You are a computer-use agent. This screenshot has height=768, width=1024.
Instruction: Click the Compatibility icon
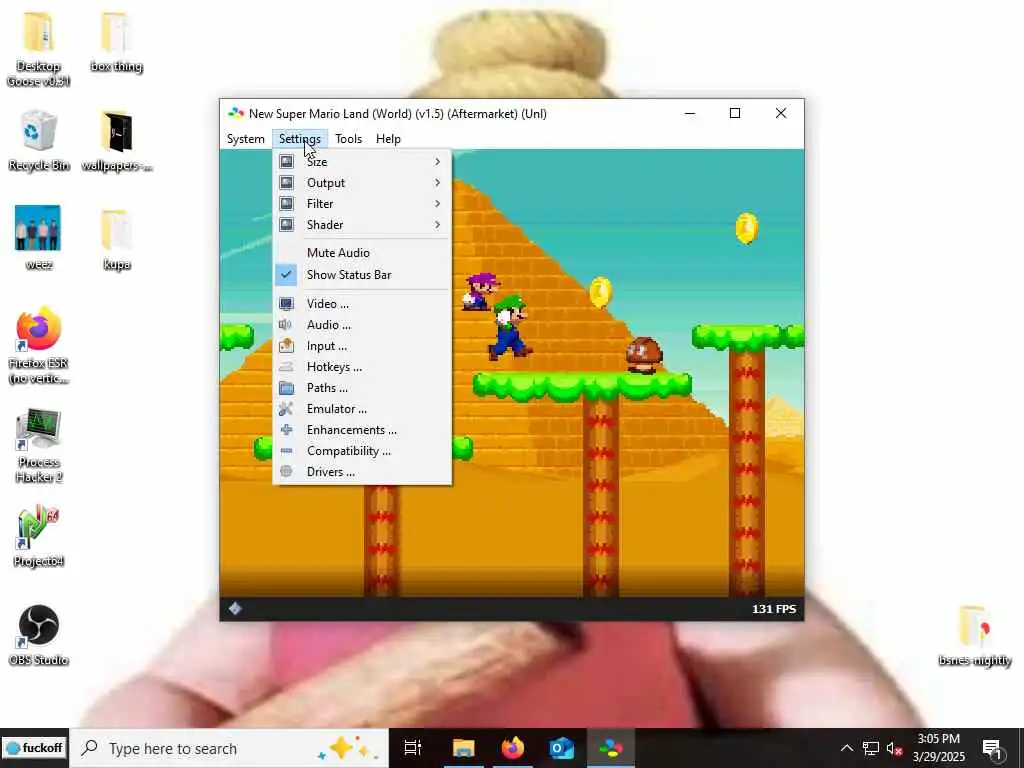[x=286, y=451]
